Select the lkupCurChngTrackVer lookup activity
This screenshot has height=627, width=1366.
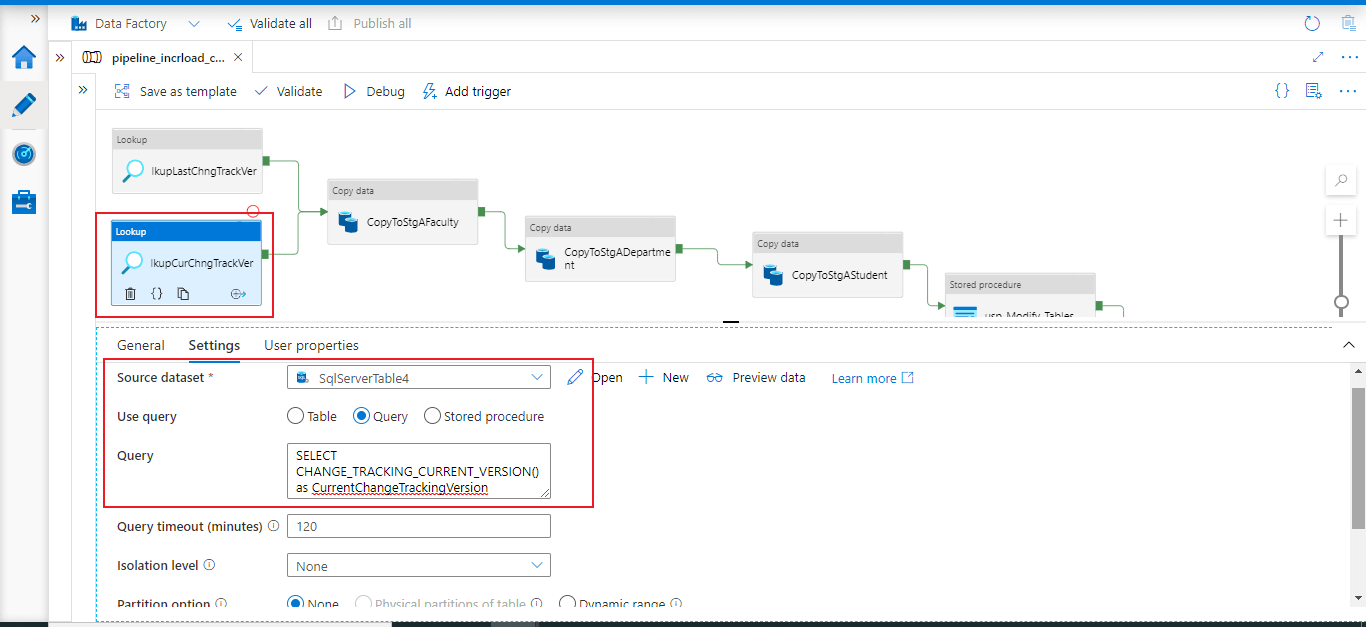187,263
